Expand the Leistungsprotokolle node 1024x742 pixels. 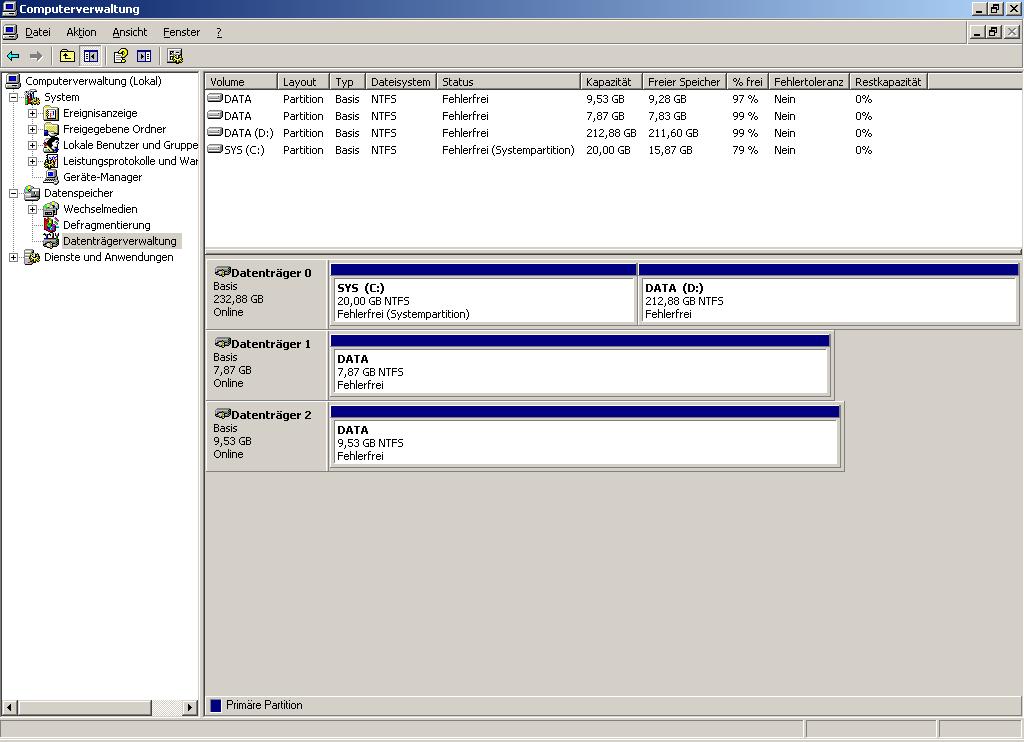(x=32, y=161)
